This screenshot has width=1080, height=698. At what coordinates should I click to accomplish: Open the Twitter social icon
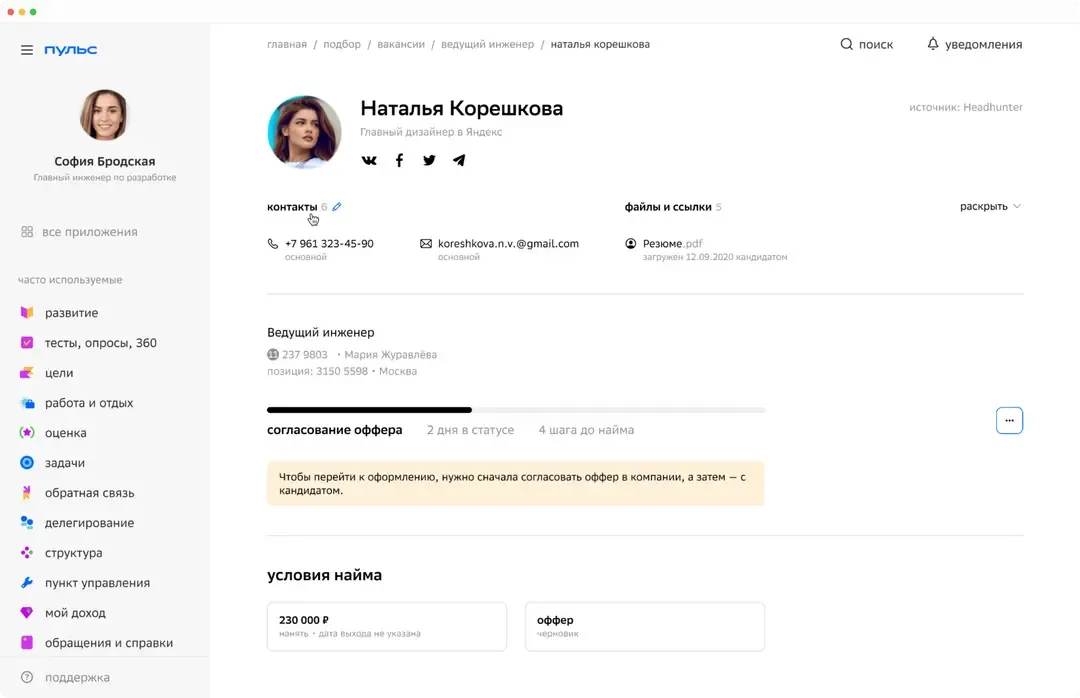429,160
